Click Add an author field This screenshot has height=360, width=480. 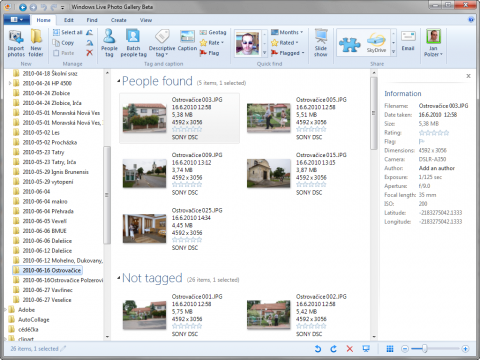coord(437,168)
